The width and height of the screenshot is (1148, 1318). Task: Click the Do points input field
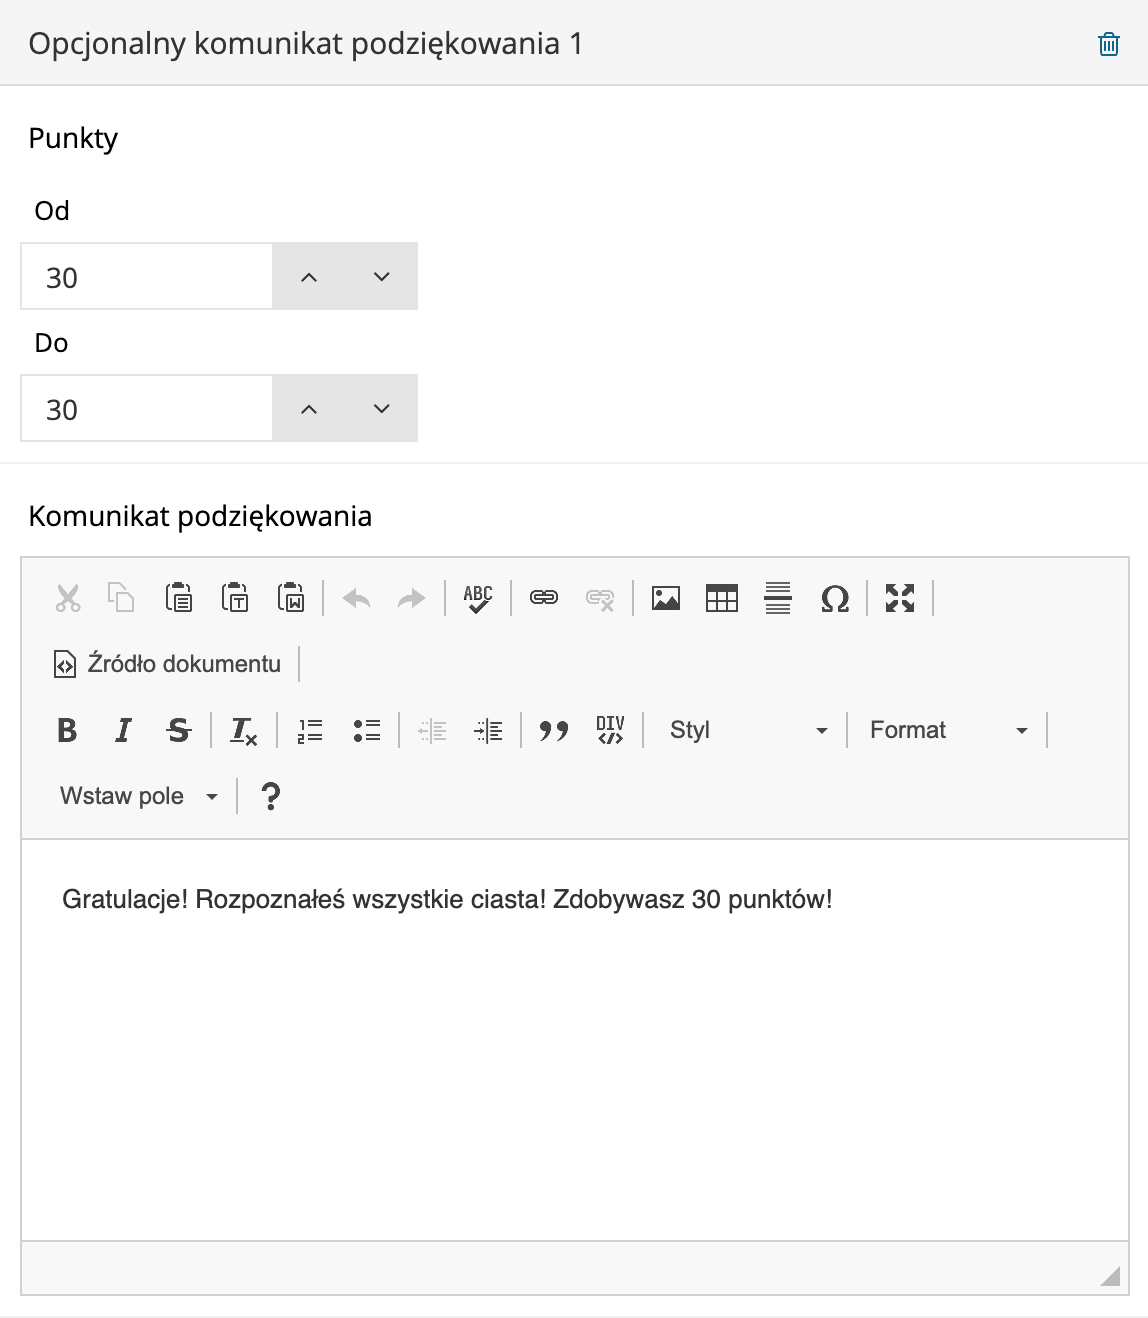pyautogui.click(x=147, y=409)
